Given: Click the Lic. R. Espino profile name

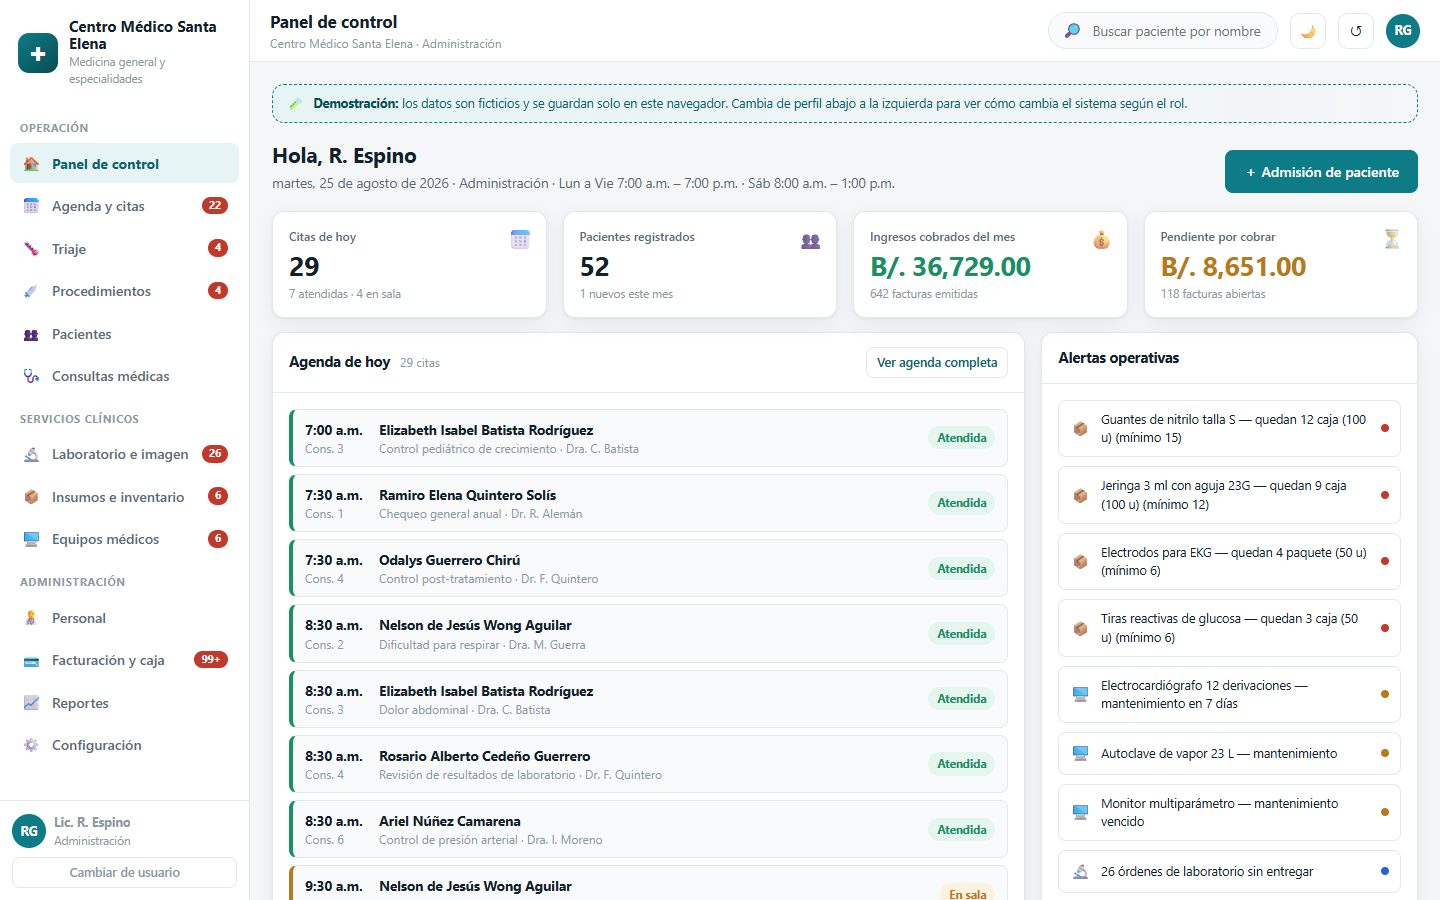Looking at the screenshot, I should click(x=92, y=822).
